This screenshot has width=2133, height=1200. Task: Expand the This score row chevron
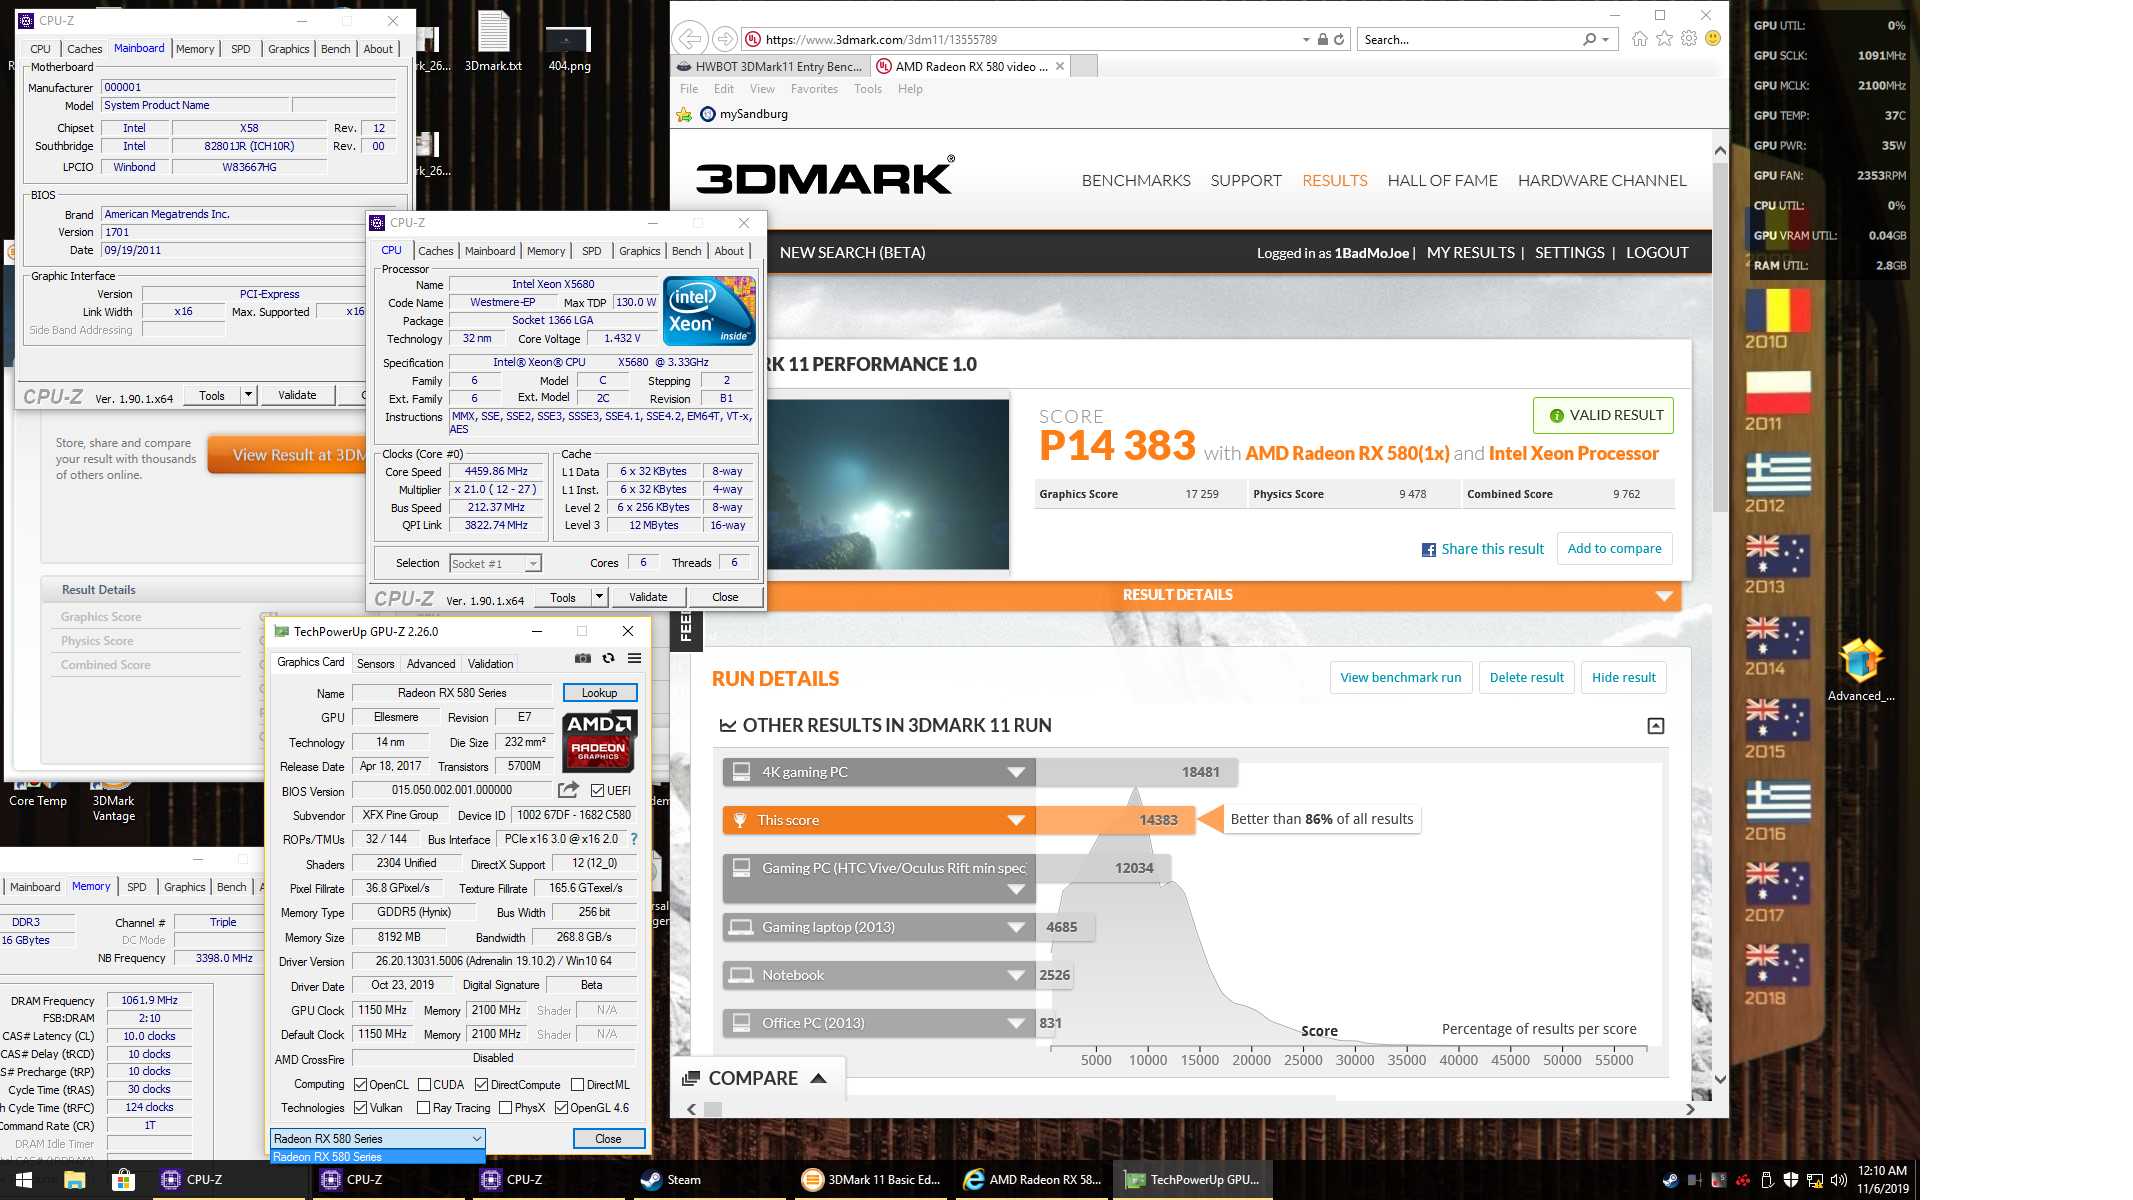tap(1016, 820)
